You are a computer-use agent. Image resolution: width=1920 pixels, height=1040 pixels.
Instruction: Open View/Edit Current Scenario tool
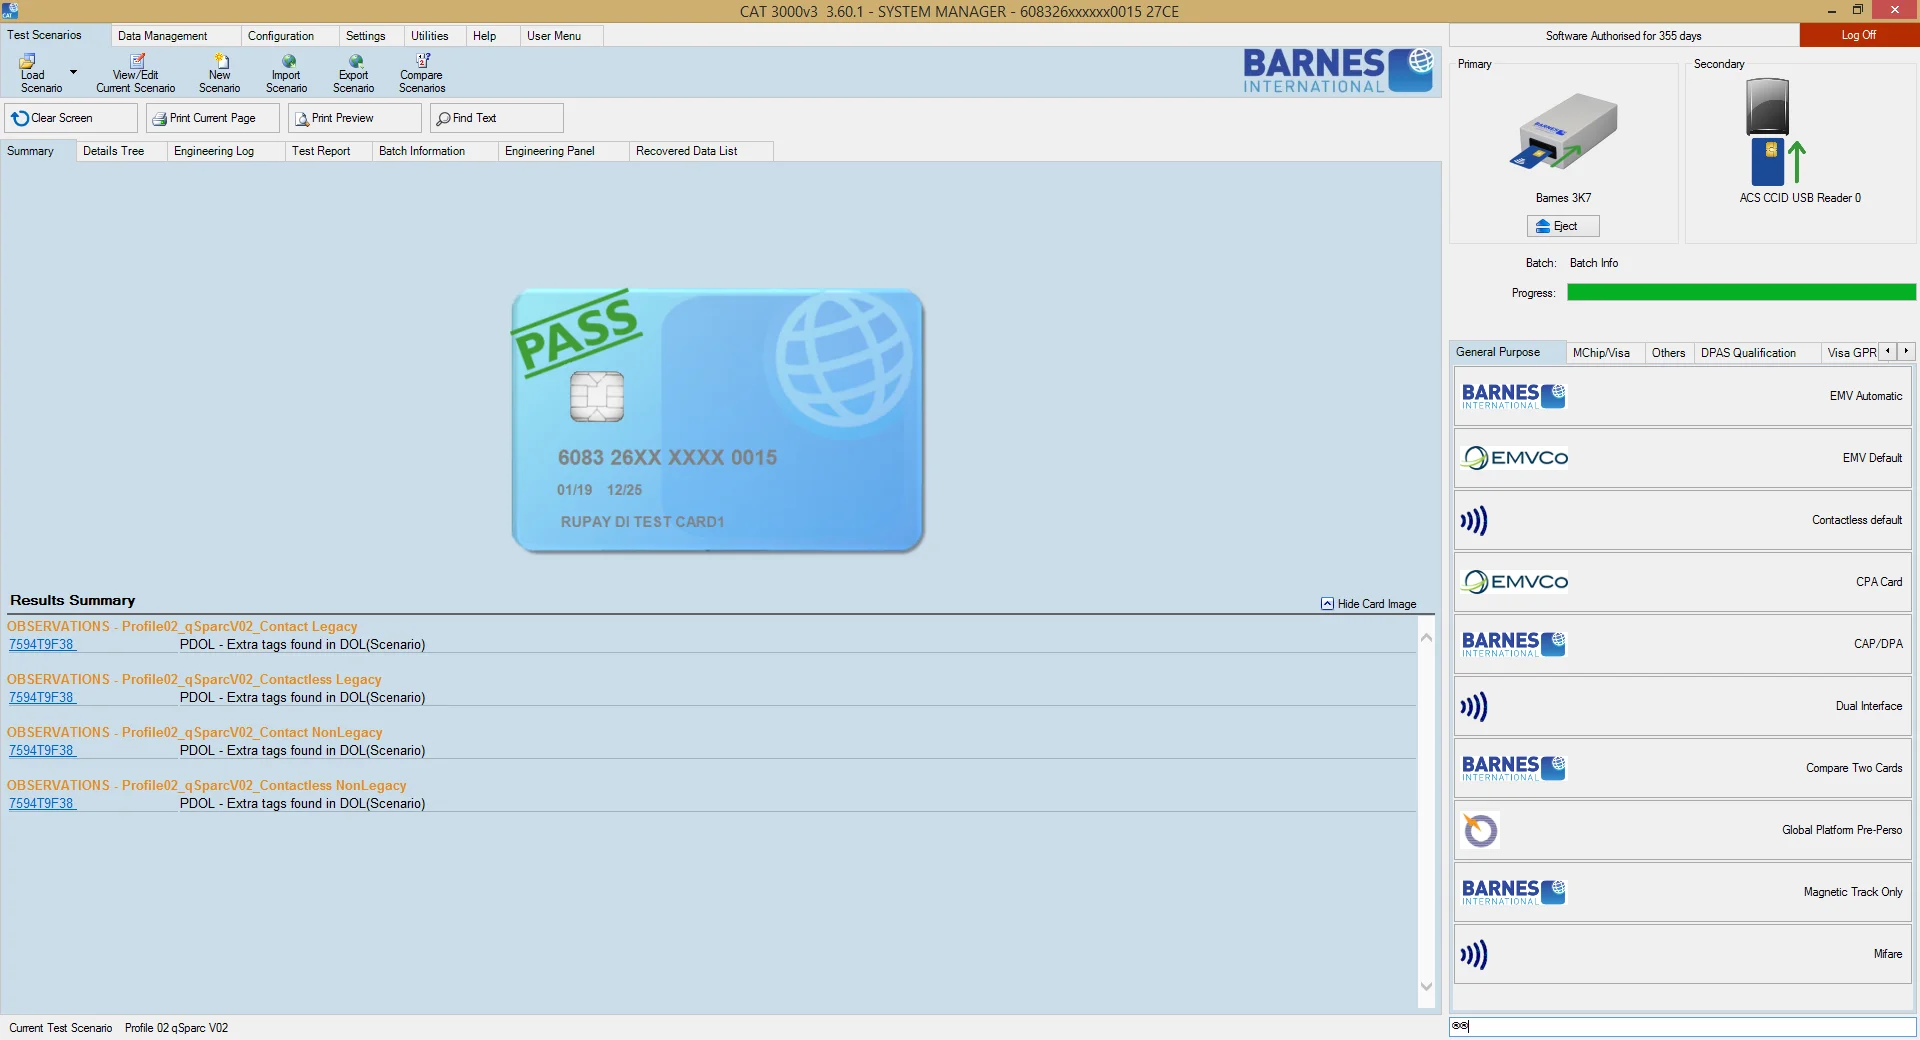[x=136, y=62]
